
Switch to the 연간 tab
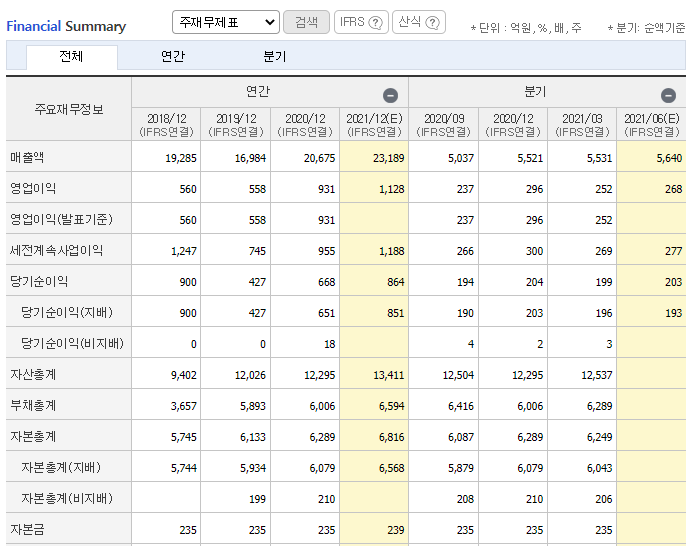[173, 57]
